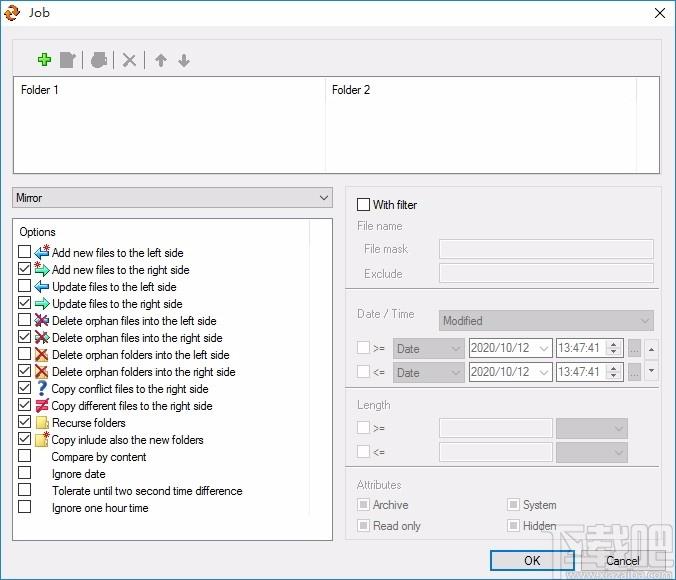The height and width of the screenshot is (580, 676).
Task: Check Delete orphan folders into the left side
Action: [x=25, y=354]
